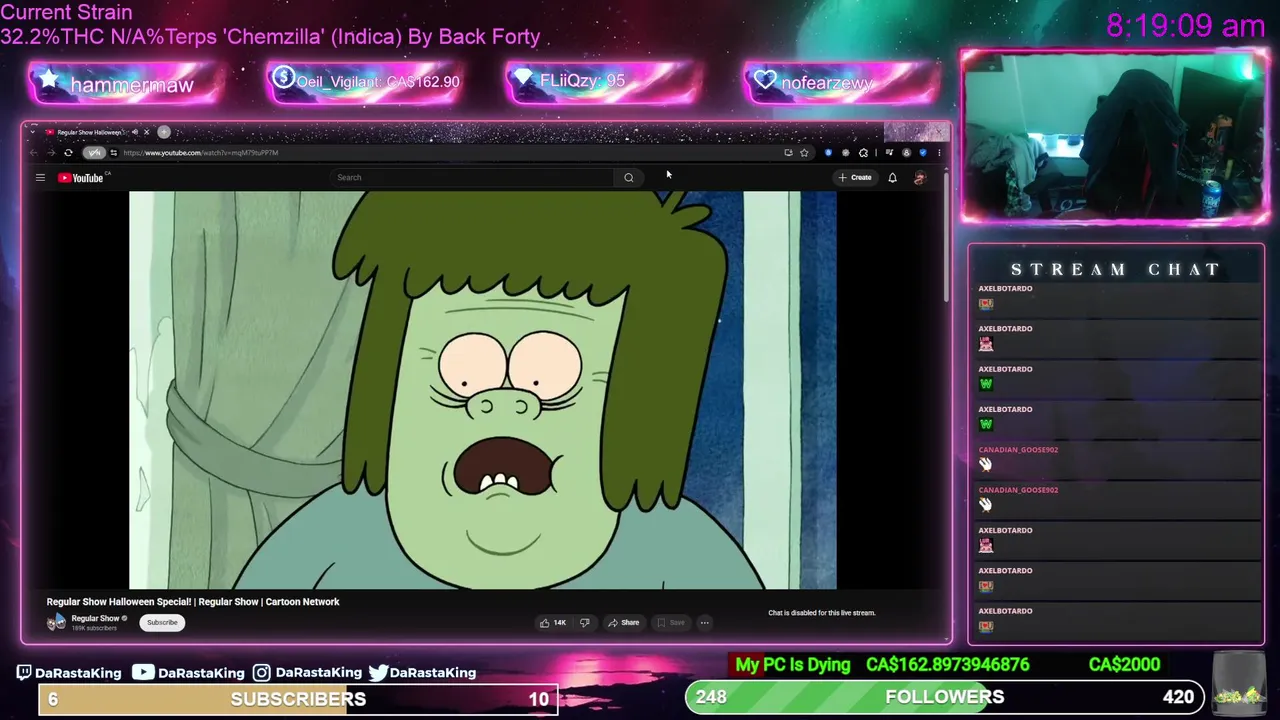Click the Create button on YouTube
This screenshot has height=720, width=1280.
pyautogui.click(x=855, y=178)
